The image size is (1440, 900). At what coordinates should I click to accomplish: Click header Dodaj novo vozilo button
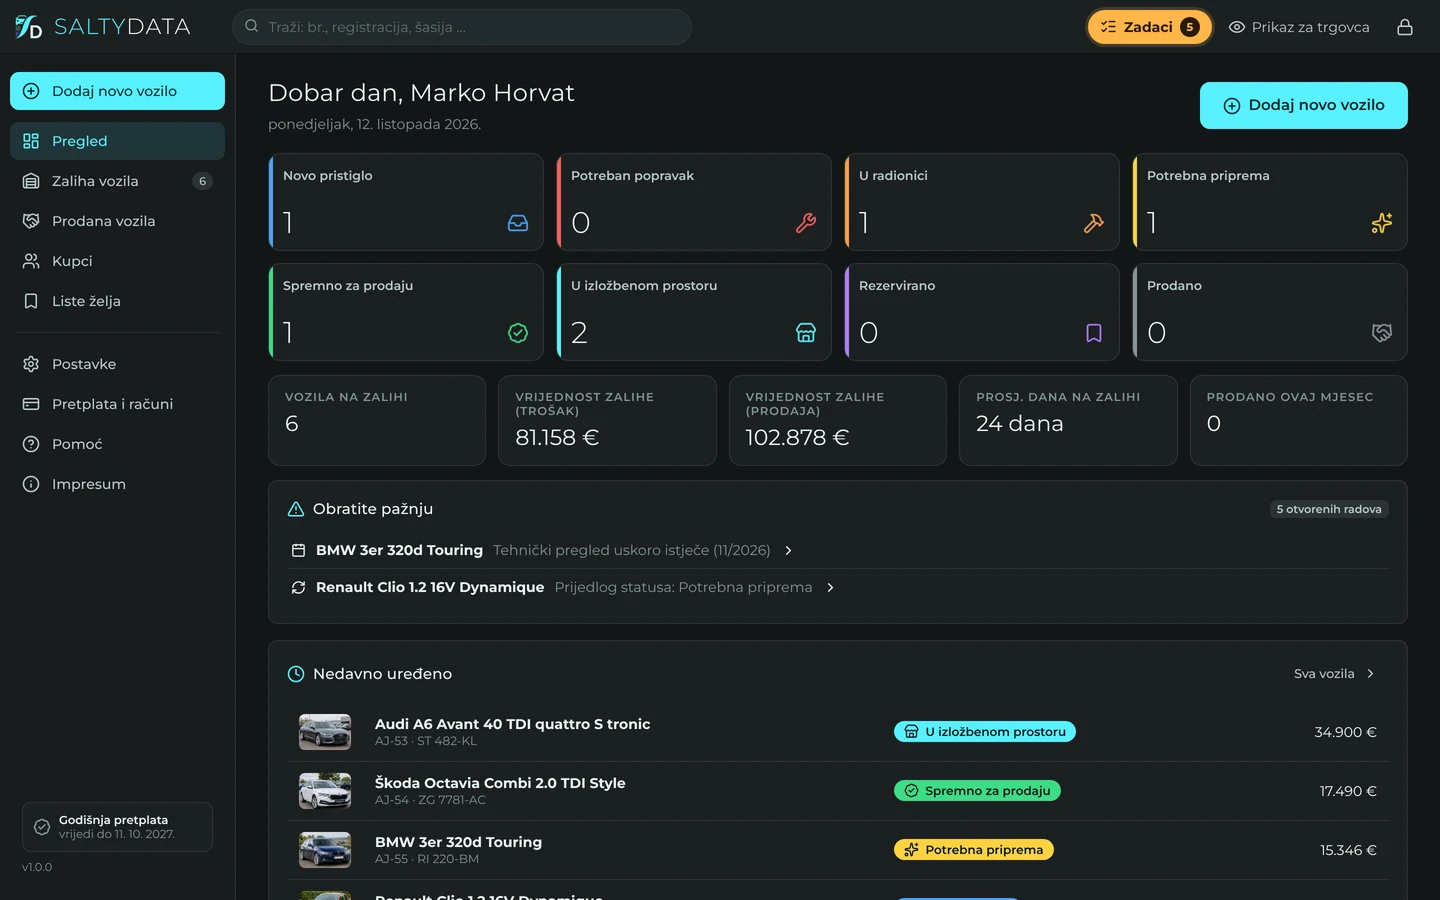(x=1304, y=105)
